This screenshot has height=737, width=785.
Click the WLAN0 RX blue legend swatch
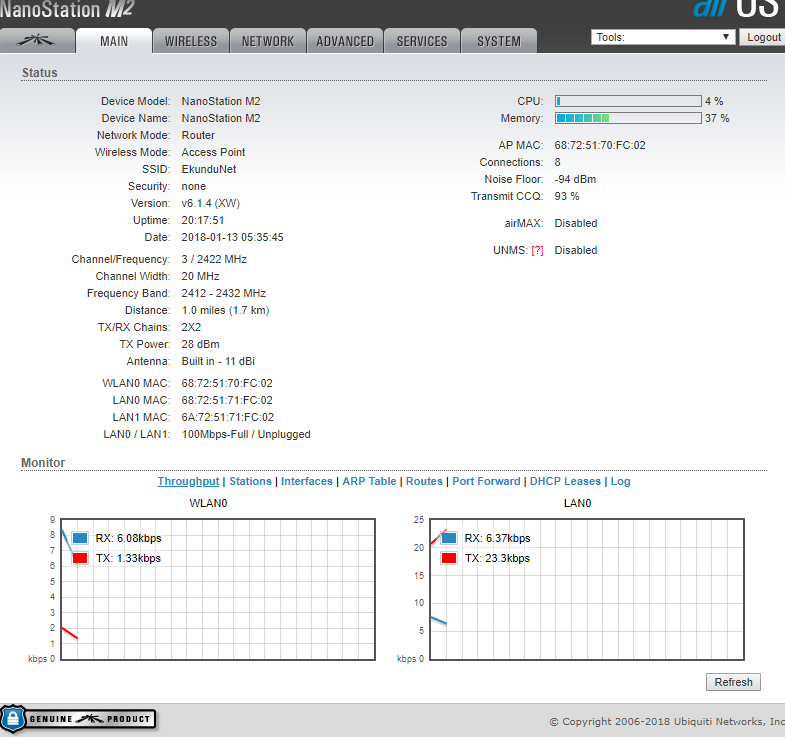click(x=80, y=538)
